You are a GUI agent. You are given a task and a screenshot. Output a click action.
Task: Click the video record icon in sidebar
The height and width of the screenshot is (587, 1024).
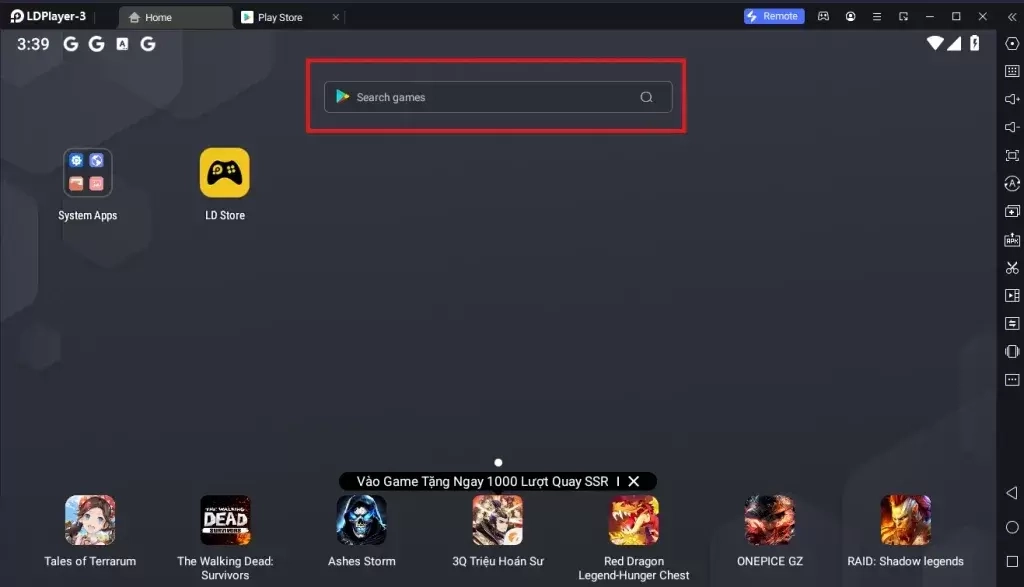pyautogui.click(x=1012, y=295)
